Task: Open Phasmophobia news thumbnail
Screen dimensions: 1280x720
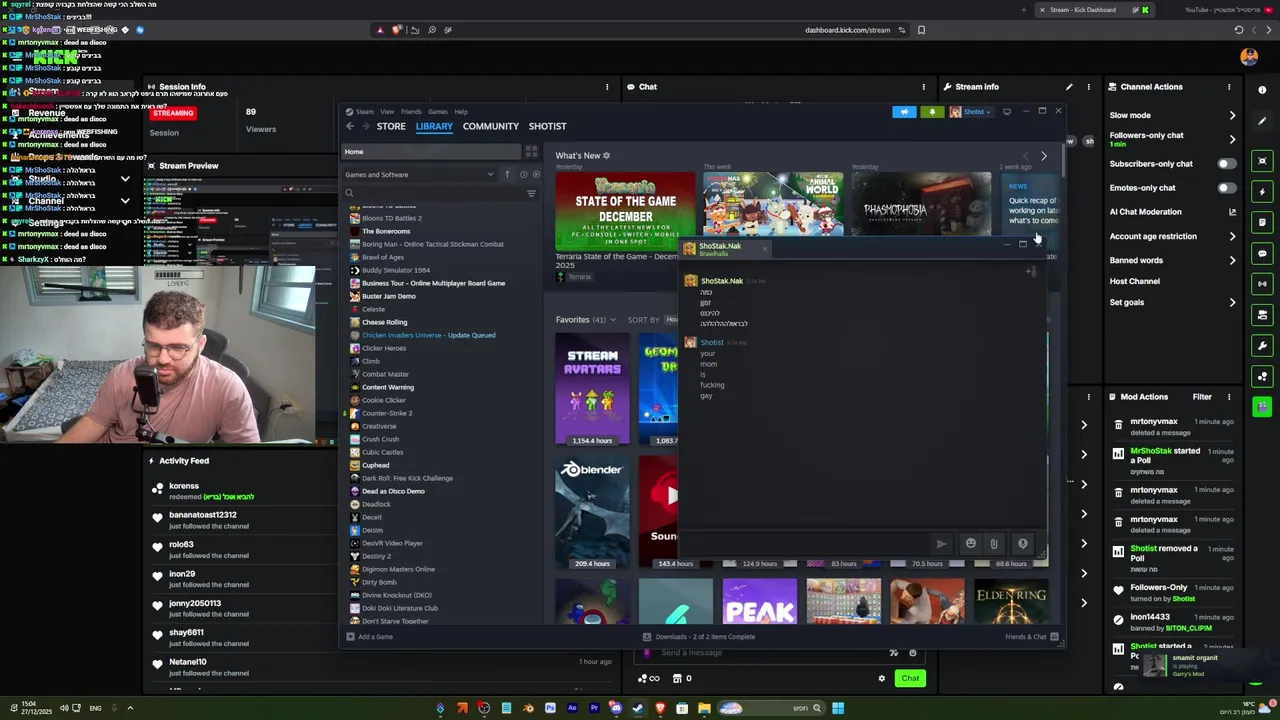Action: [921, 206]
